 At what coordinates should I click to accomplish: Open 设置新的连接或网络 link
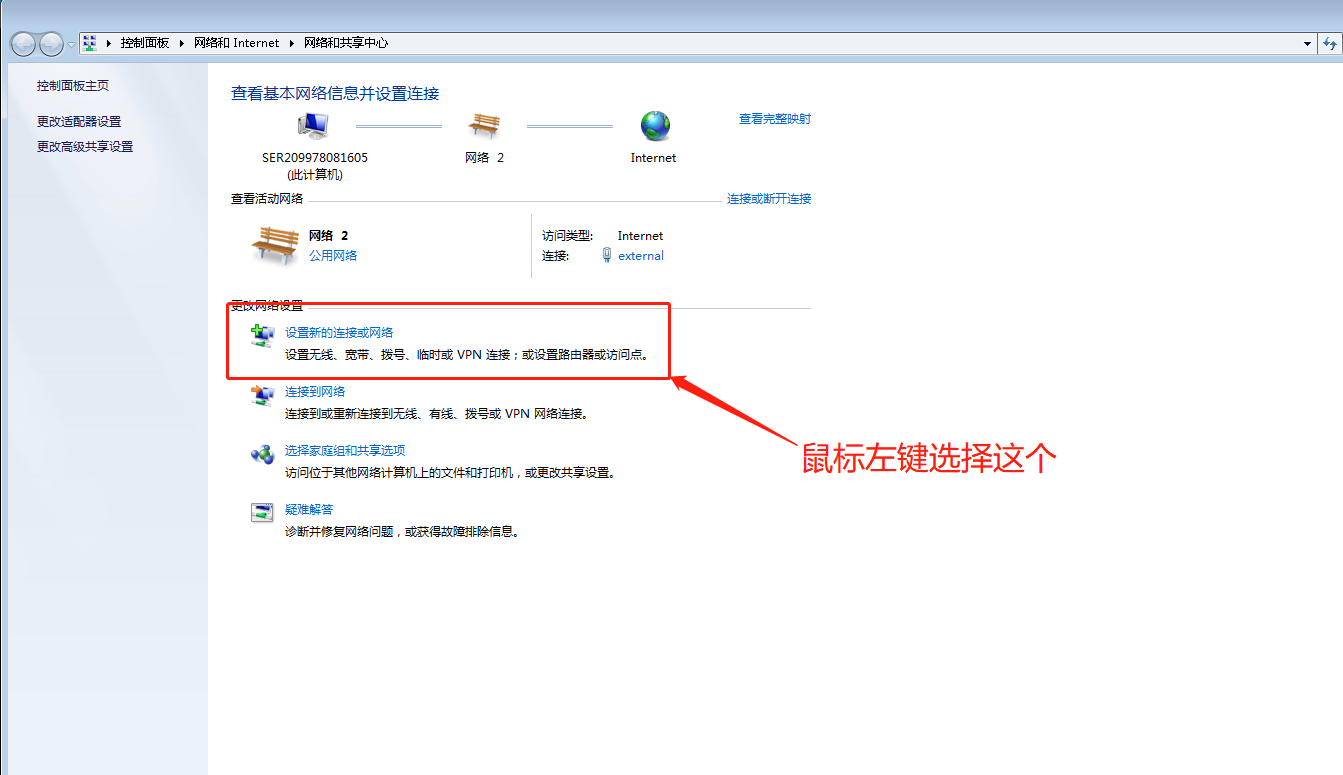339,333
